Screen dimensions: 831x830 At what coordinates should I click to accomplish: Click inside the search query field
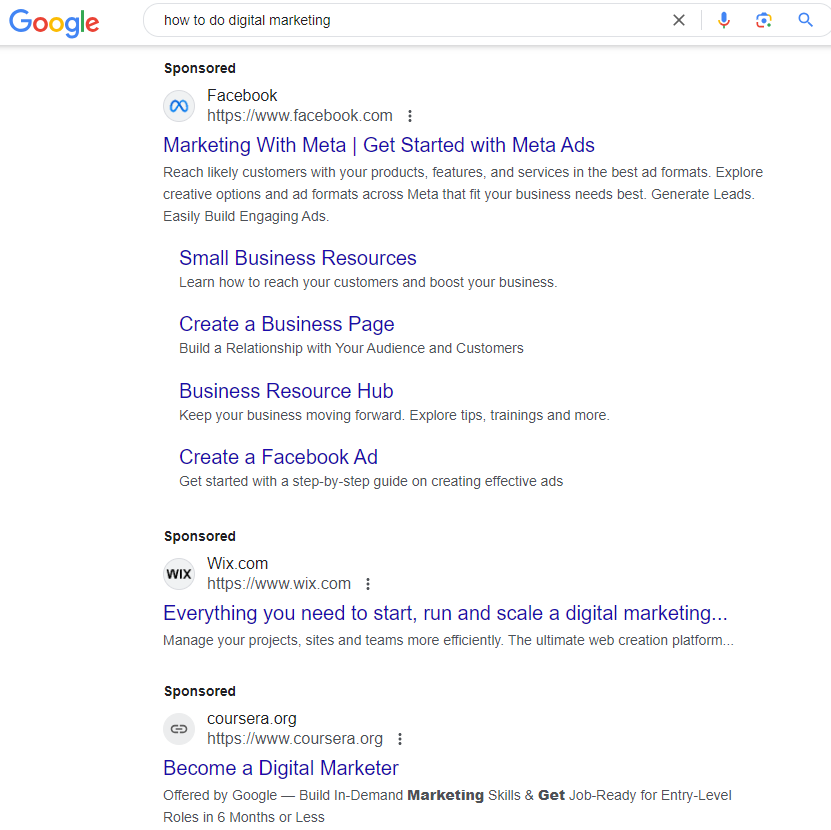[x=400, y=20]
